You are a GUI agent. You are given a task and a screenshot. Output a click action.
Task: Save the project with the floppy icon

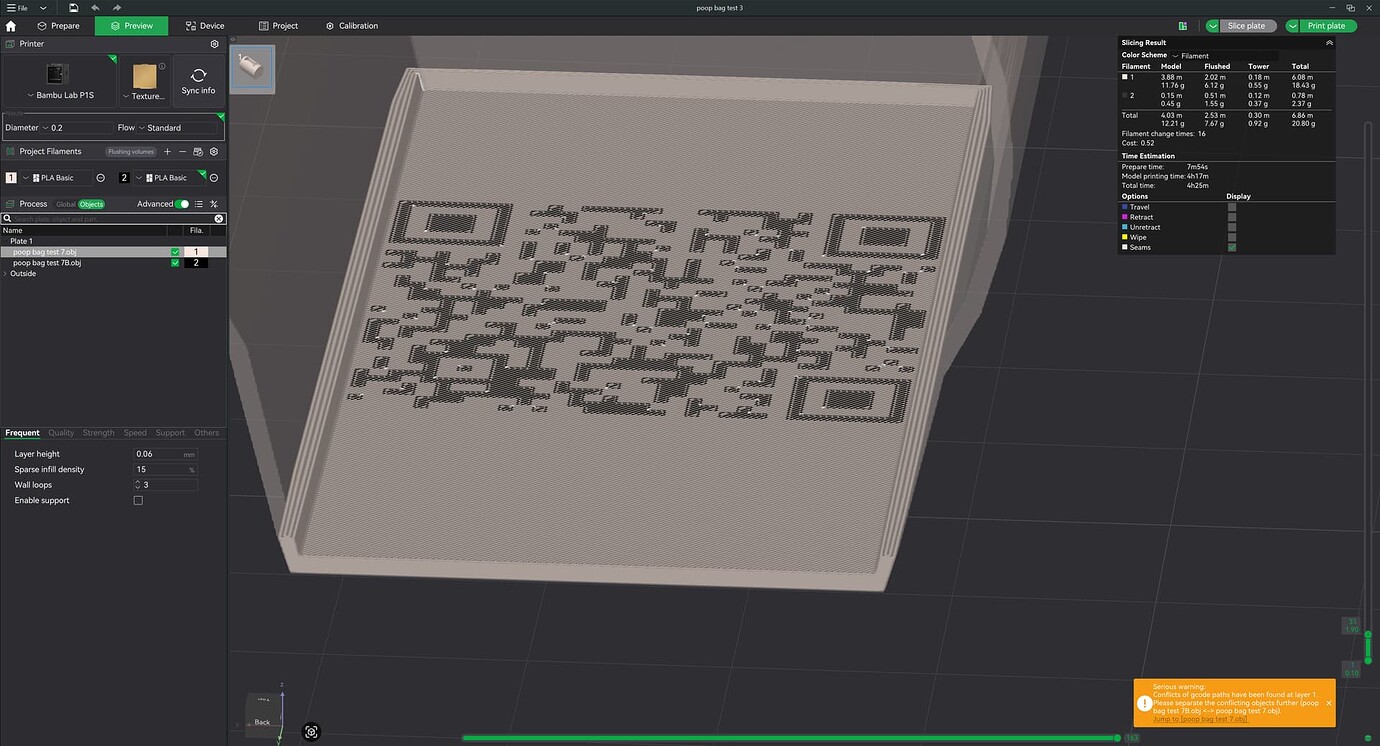pos(74,7)
